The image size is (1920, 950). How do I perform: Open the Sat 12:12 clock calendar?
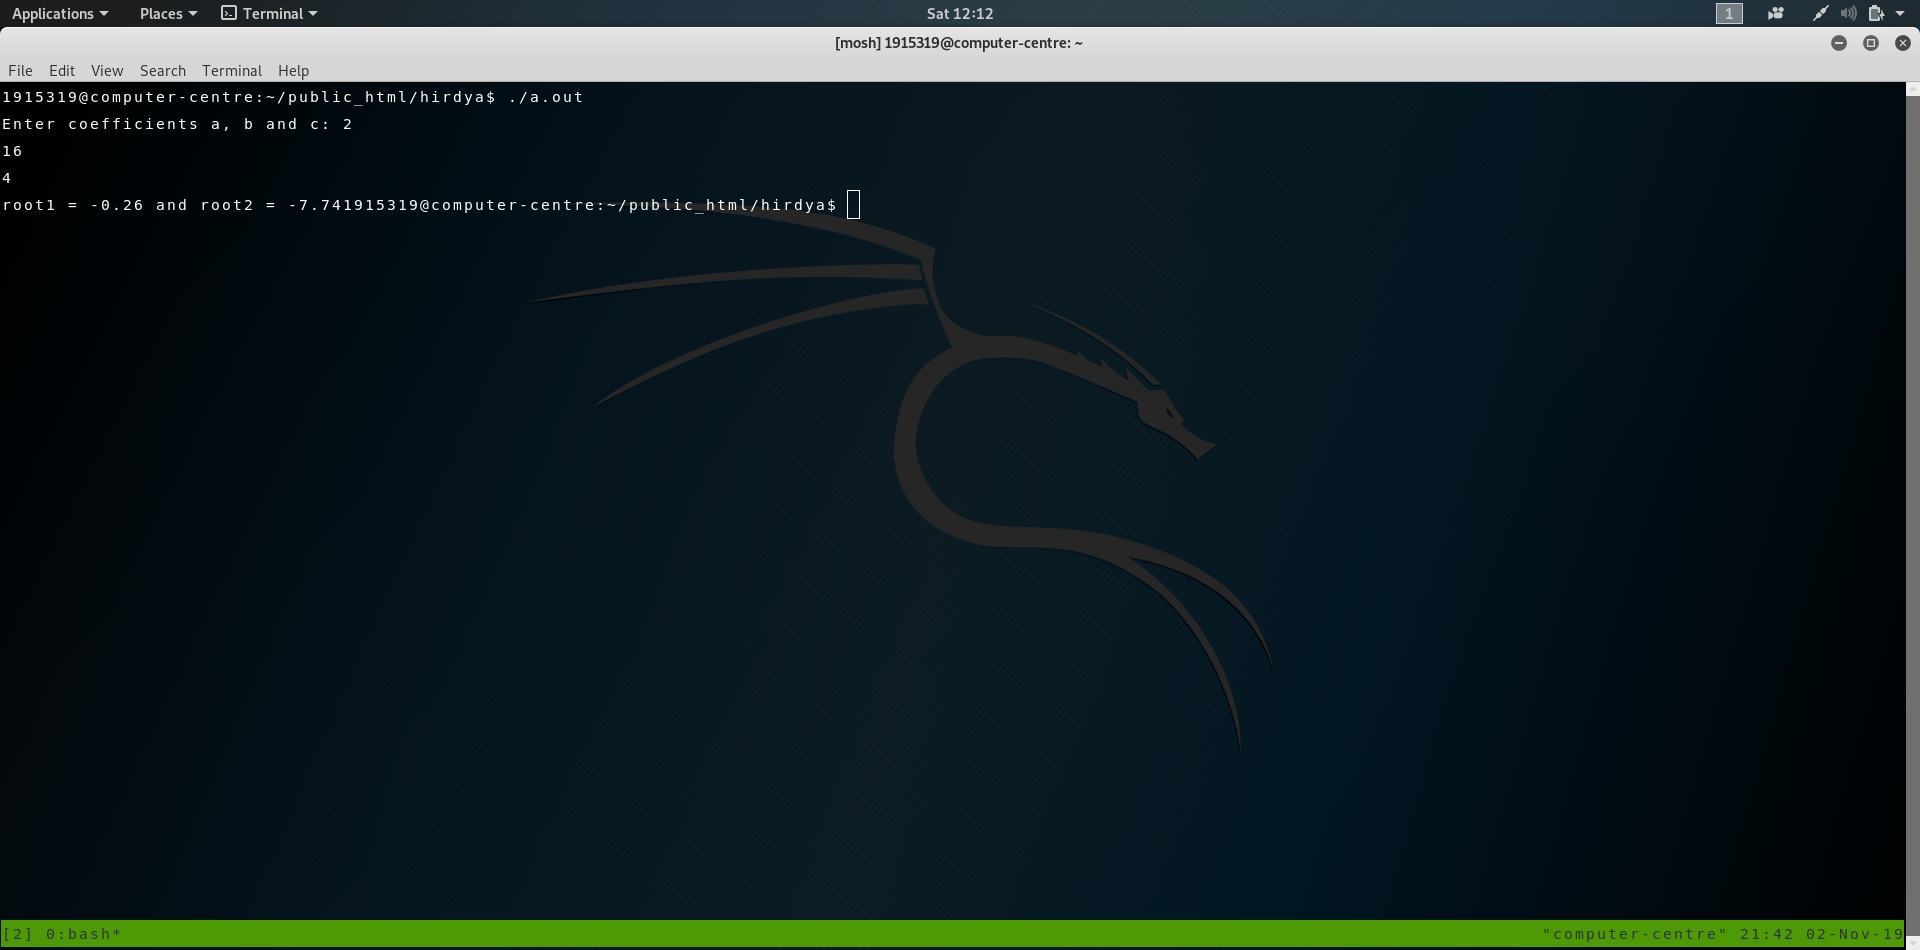[960, 13]
